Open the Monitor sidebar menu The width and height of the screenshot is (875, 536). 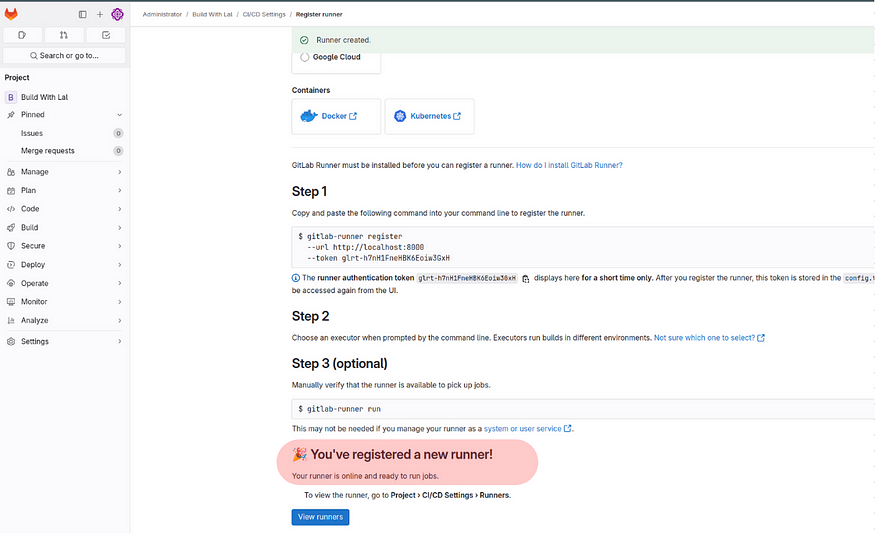point(64,302)
